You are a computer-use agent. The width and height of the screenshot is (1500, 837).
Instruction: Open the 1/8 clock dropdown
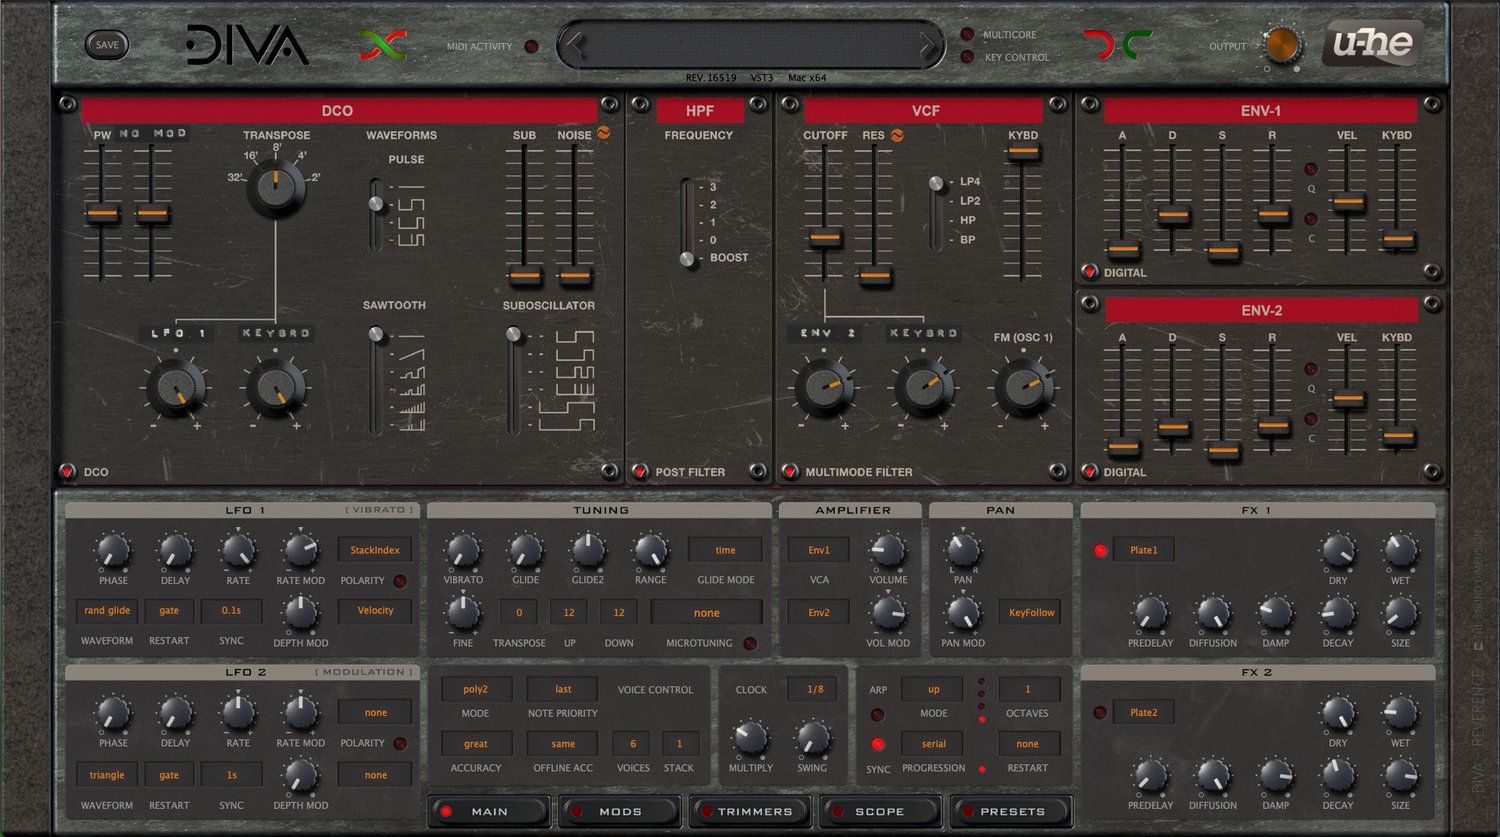tap(815, 689)
